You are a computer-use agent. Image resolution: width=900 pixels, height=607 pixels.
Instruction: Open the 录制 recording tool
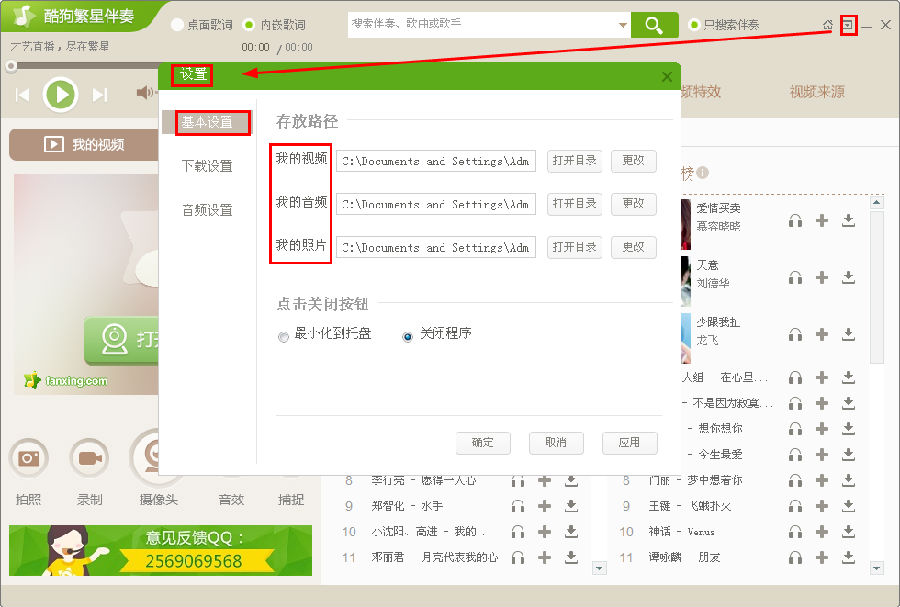(90, 459)
